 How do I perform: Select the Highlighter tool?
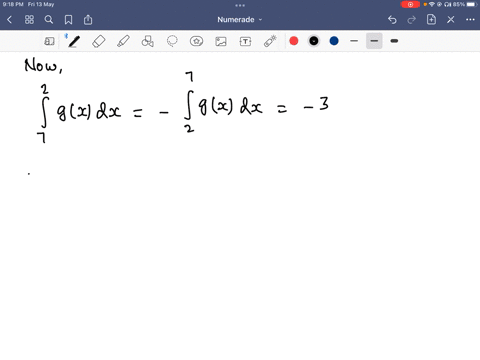click(x=123, y=41)
